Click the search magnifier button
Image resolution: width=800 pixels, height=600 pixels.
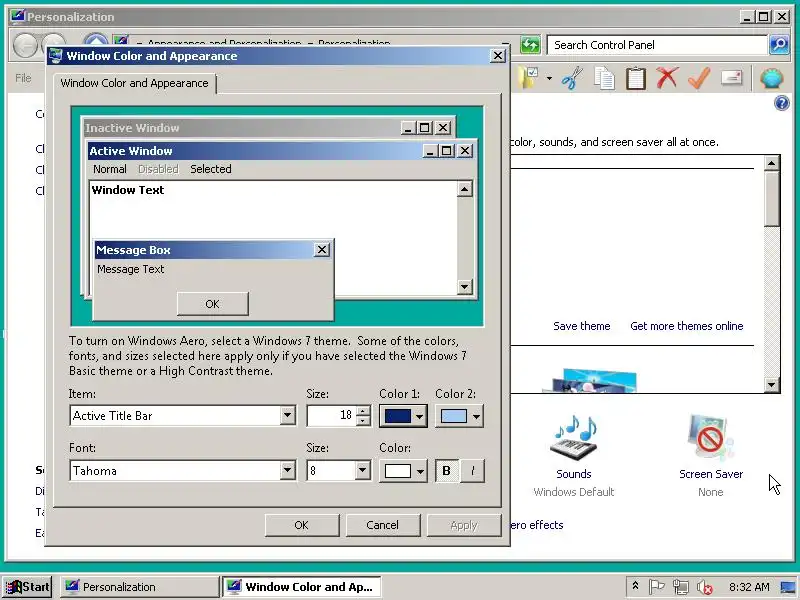tap(779, 45)
